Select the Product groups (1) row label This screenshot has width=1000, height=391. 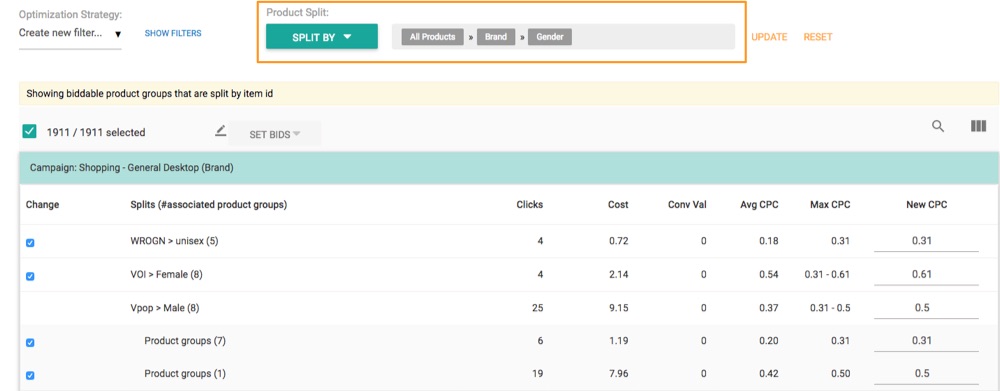click(185, 374)
